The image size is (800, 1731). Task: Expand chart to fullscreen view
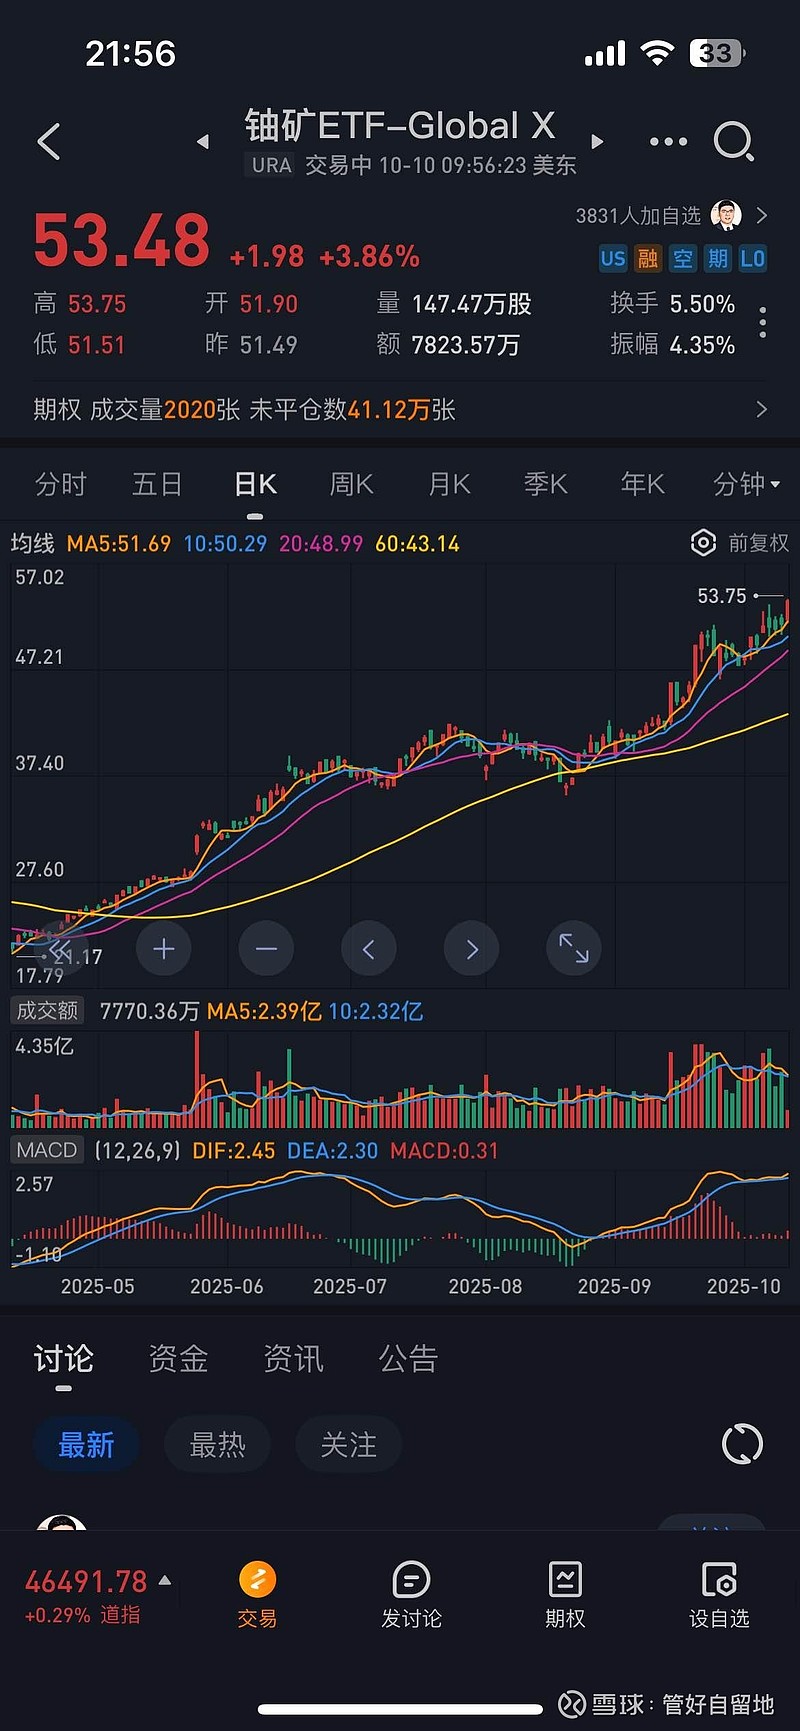click(574, 948)
